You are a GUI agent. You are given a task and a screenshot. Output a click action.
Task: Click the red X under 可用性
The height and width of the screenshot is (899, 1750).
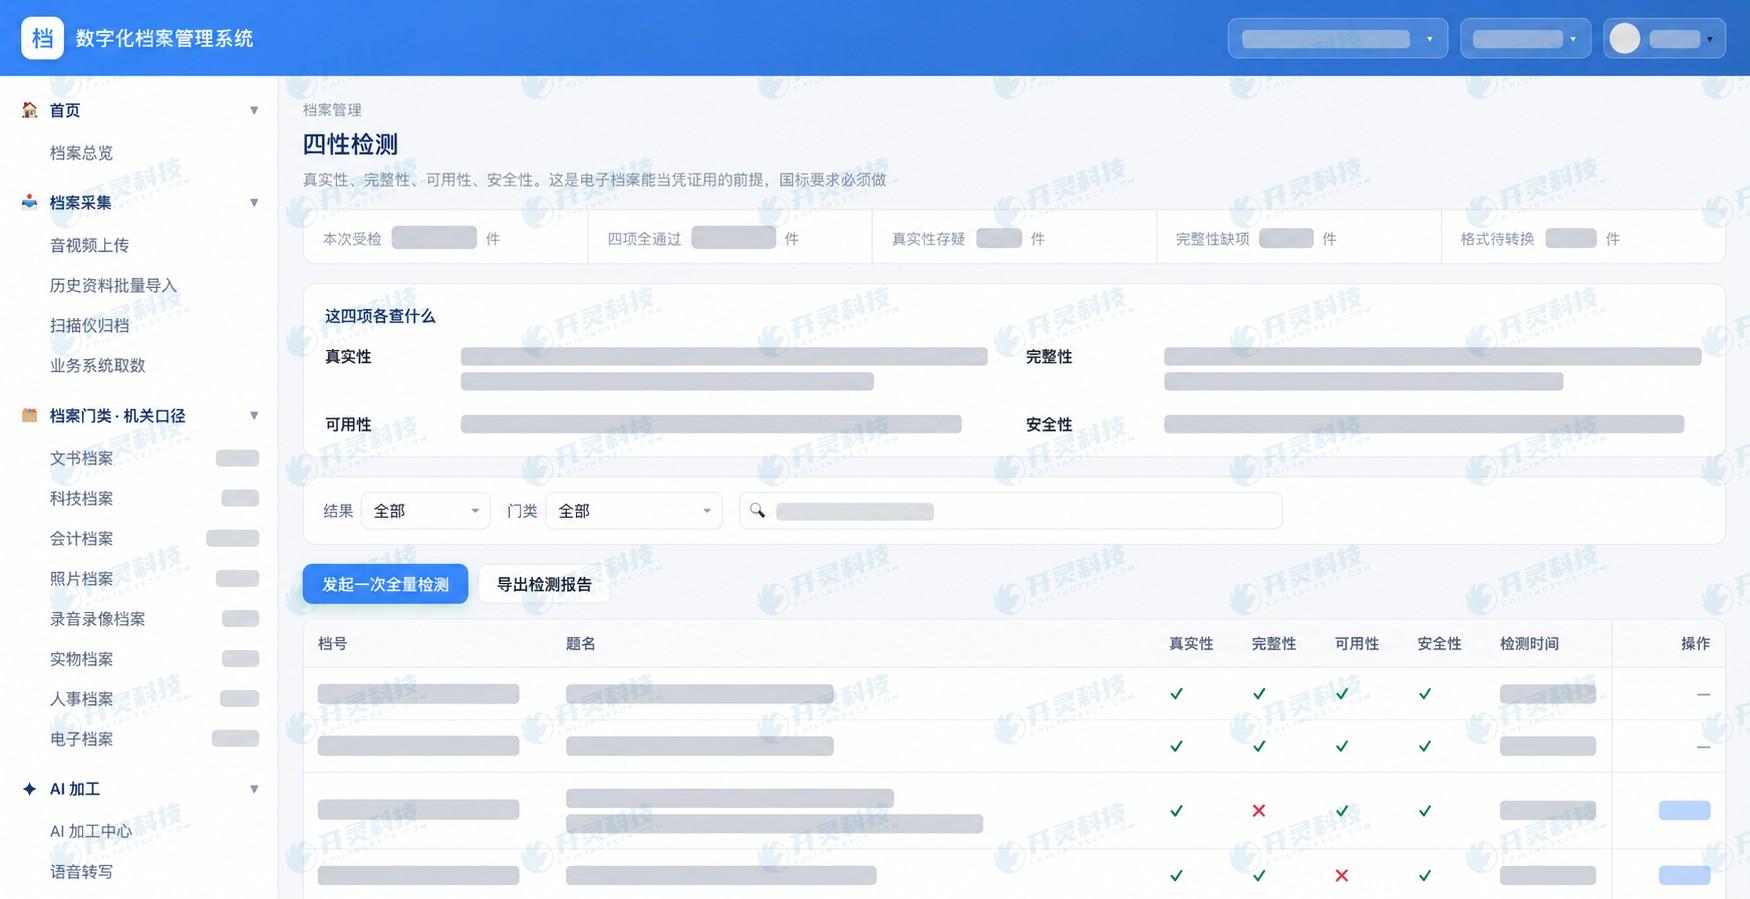pos(1342,876)
